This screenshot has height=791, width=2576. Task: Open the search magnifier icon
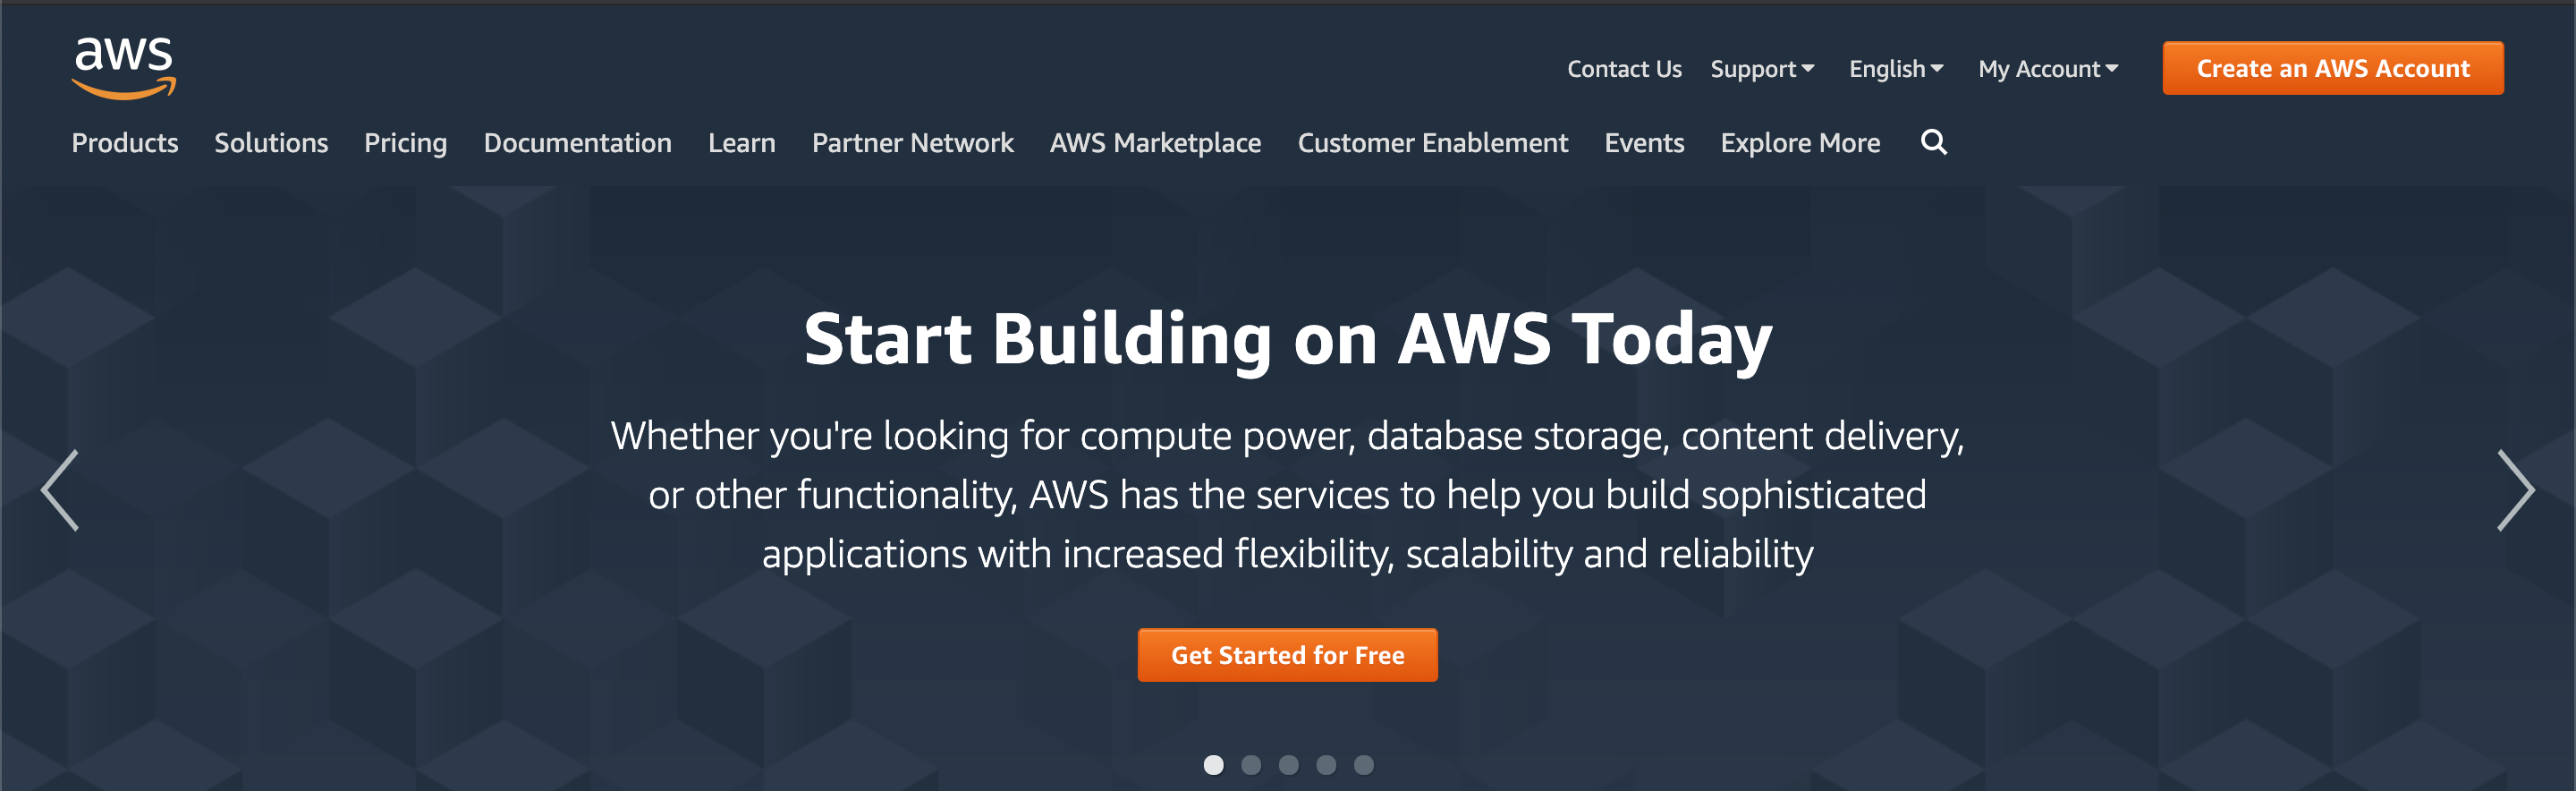pyautogui.click(x=1933, y=143)
